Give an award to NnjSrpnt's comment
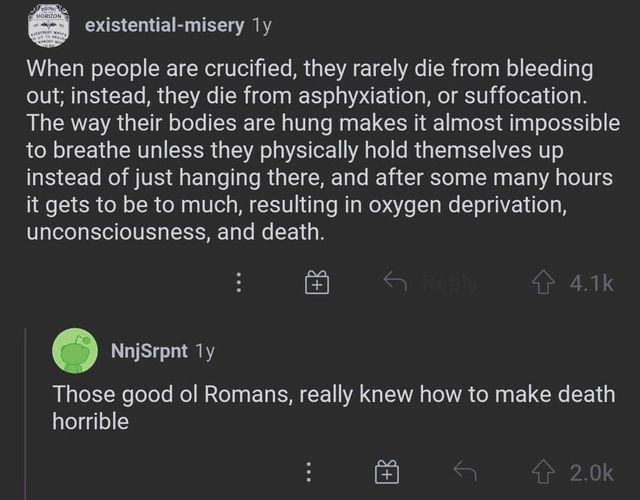 coord(385,471)
